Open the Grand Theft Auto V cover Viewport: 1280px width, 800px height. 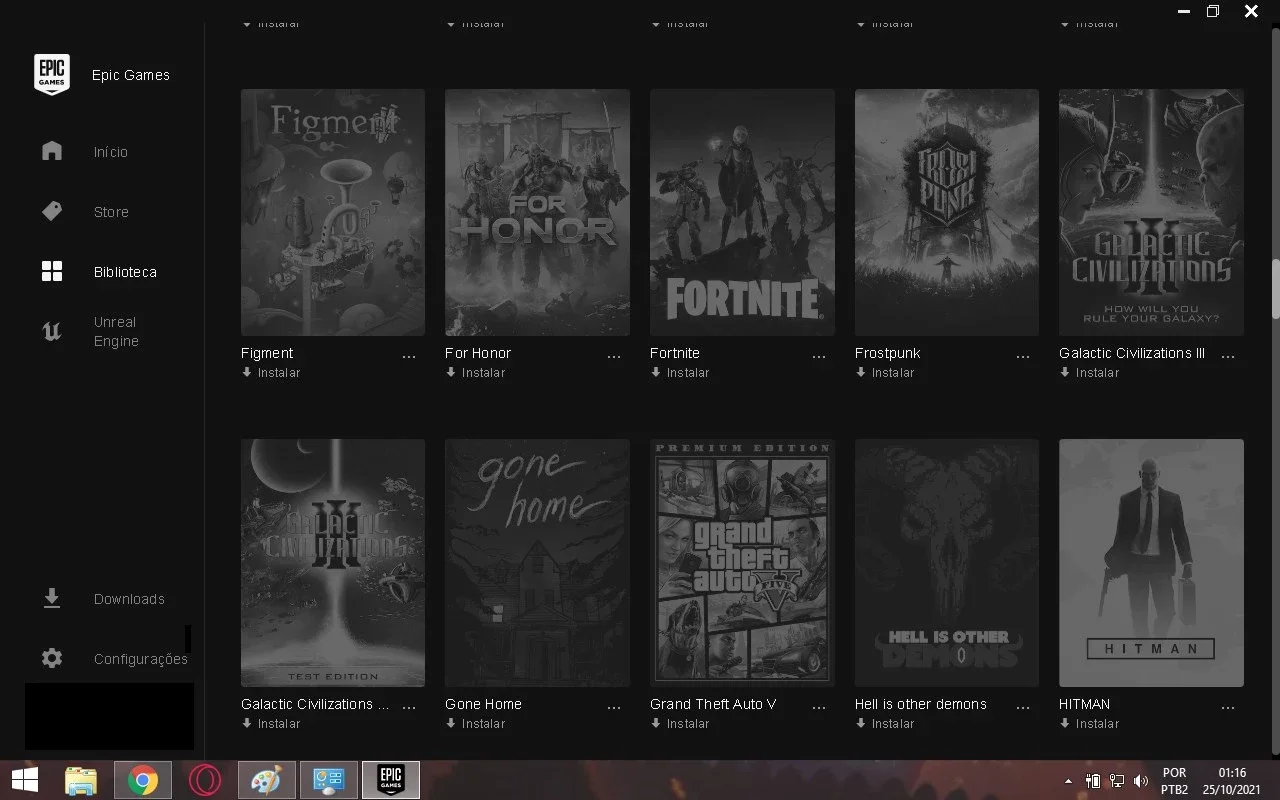pyautogui.click(x=742, y=563)
